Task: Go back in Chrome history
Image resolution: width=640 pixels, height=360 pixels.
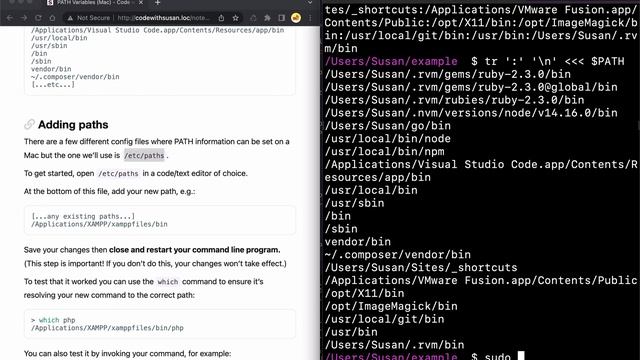Action: pyautogui.click(x=10, y=18)
